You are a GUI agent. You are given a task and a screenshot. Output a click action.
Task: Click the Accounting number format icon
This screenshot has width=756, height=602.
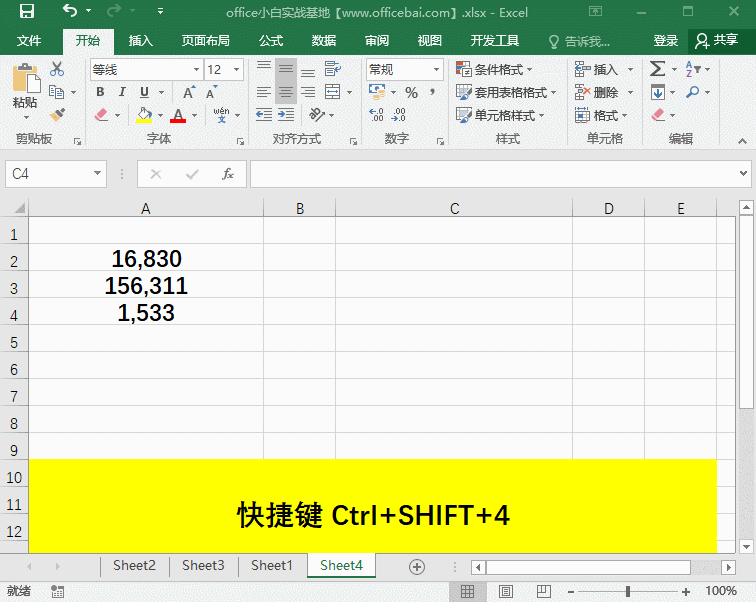(x=377, y=91)
